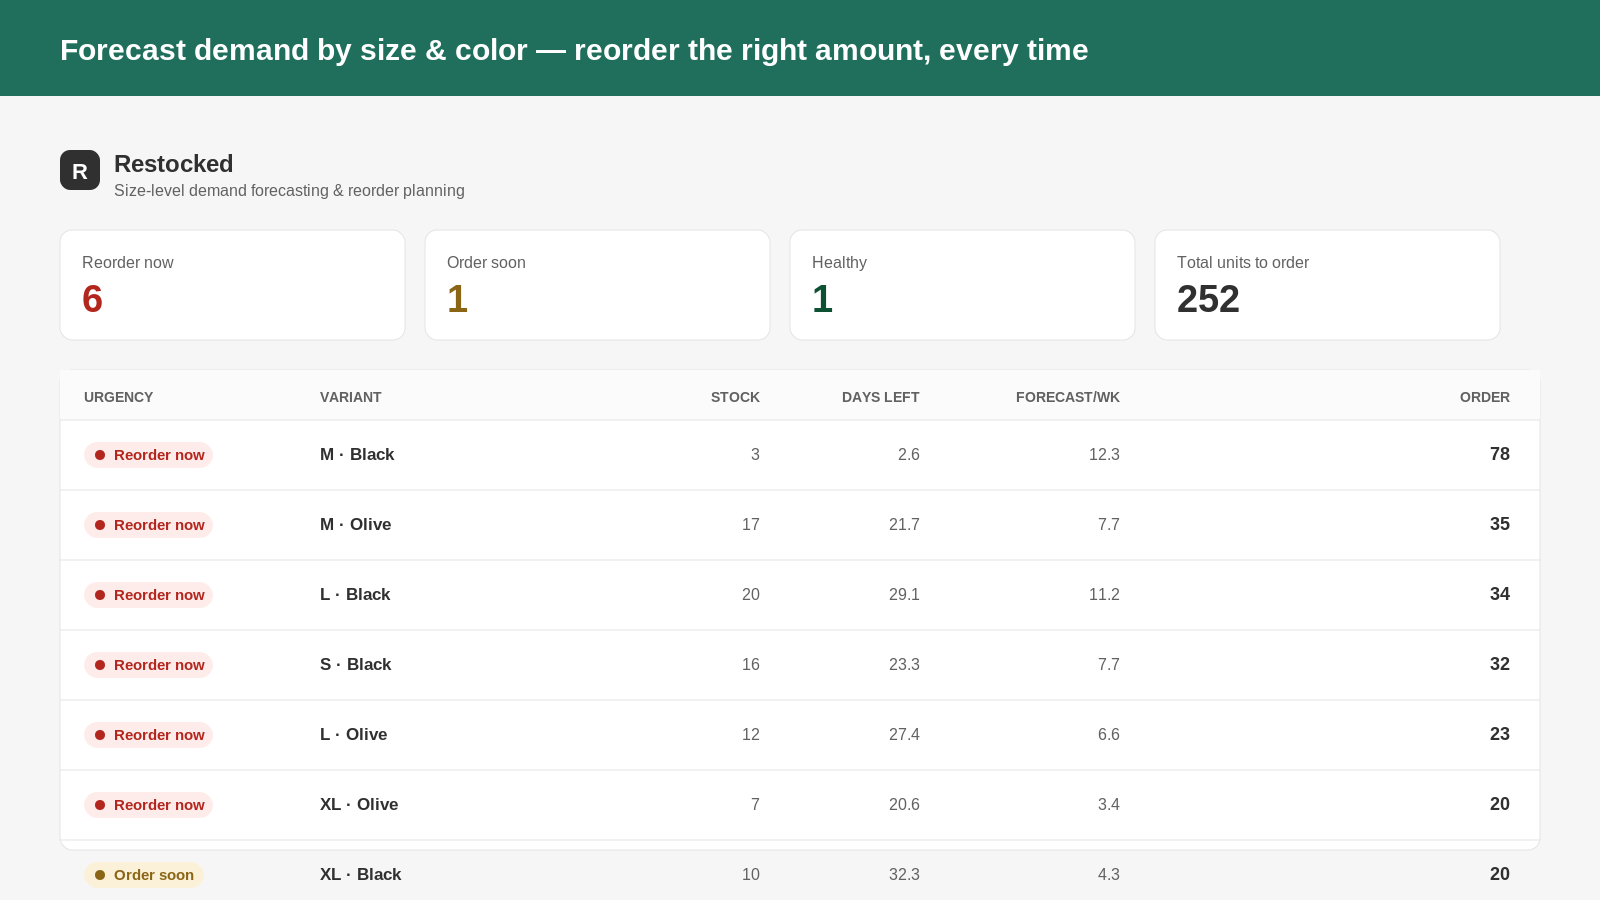
Task: Click days left value 21.7
Action: coord(904,524)
